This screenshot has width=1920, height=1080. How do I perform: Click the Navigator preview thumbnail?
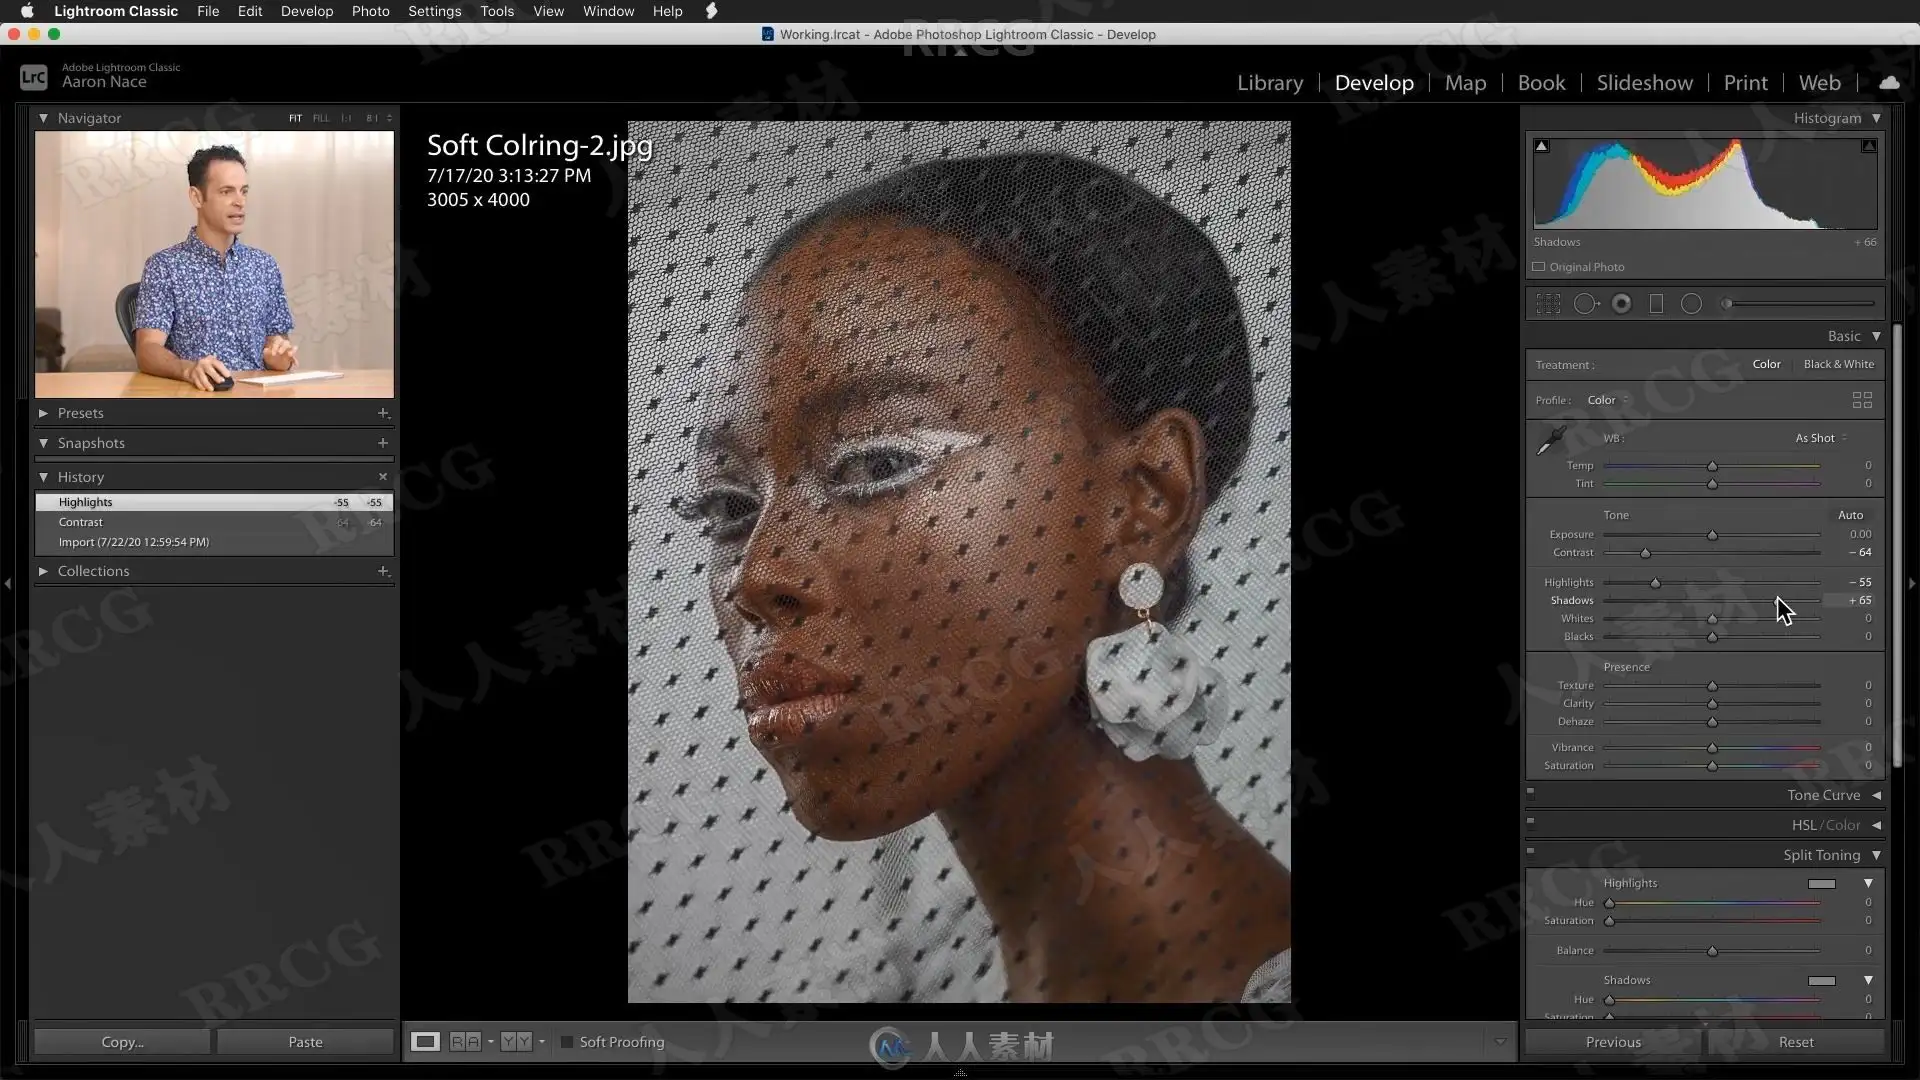coord(214,265)
